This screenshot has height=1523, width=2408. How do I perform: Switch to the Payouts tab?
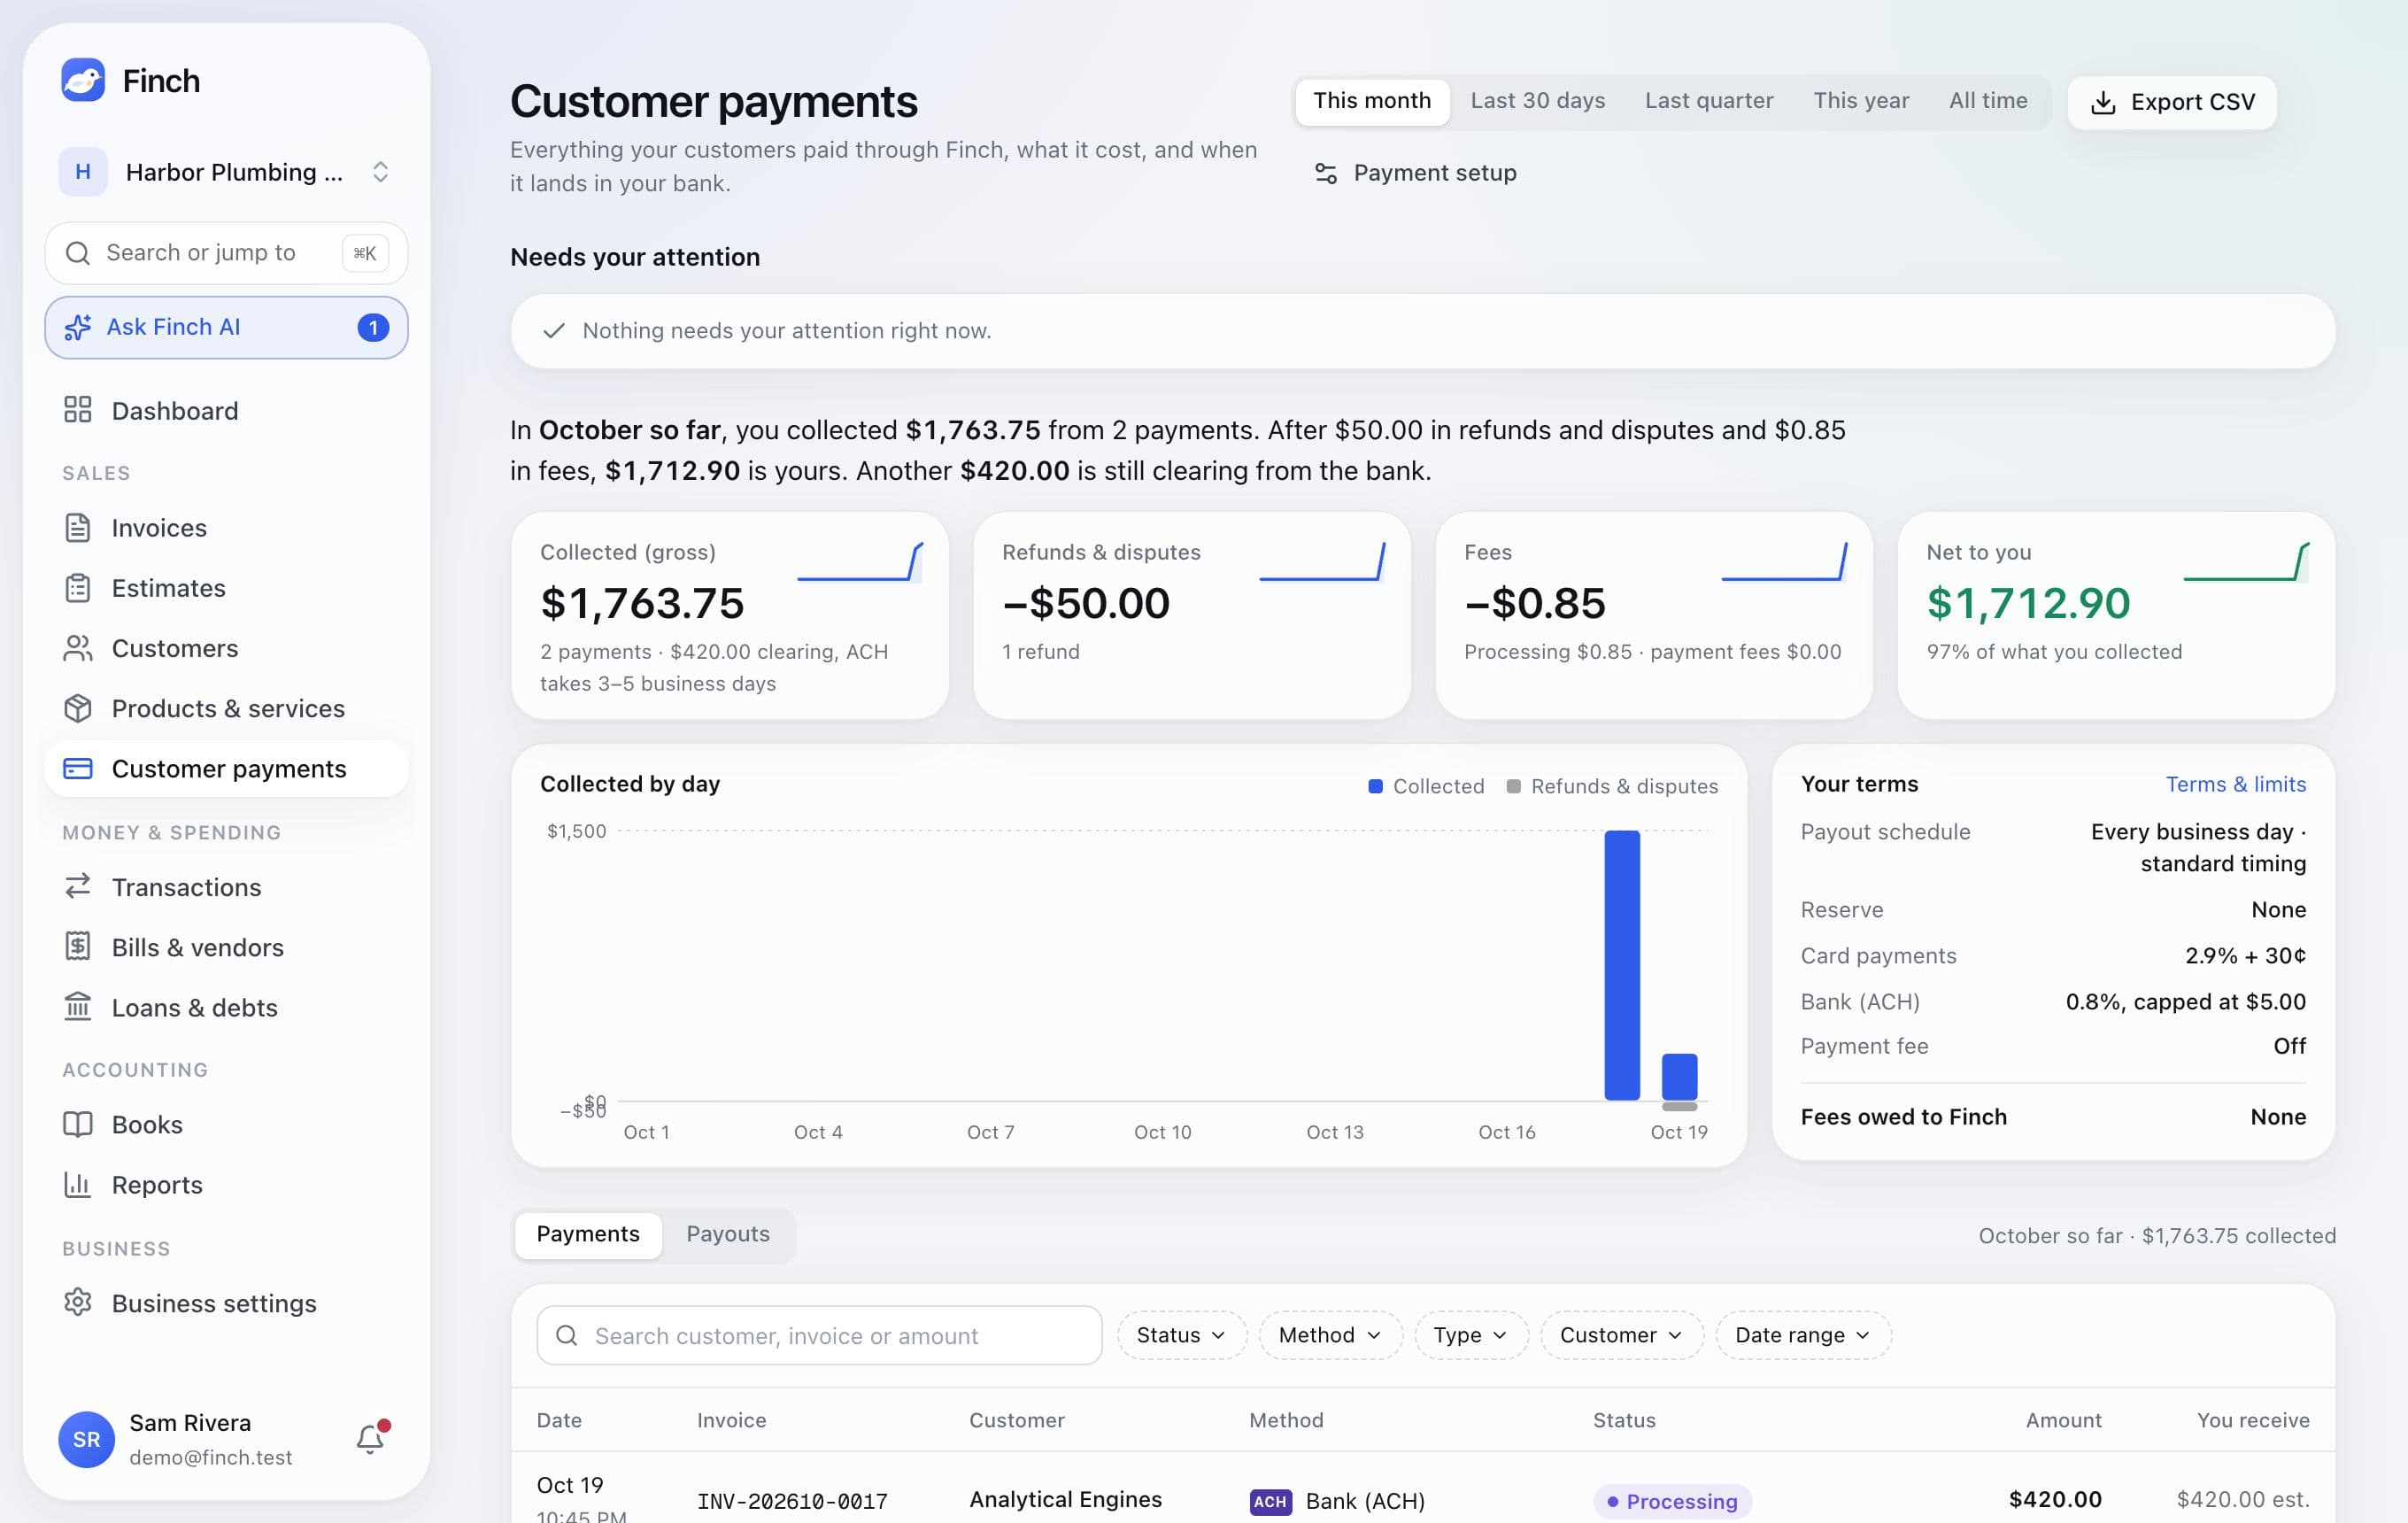coord(728,1234)
